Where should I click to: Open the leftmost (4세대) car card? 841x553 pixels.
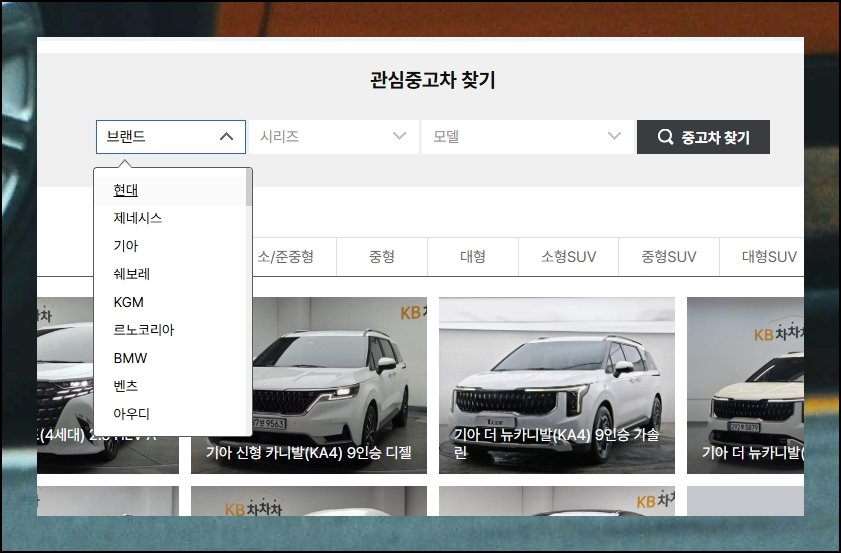[64, 385]
